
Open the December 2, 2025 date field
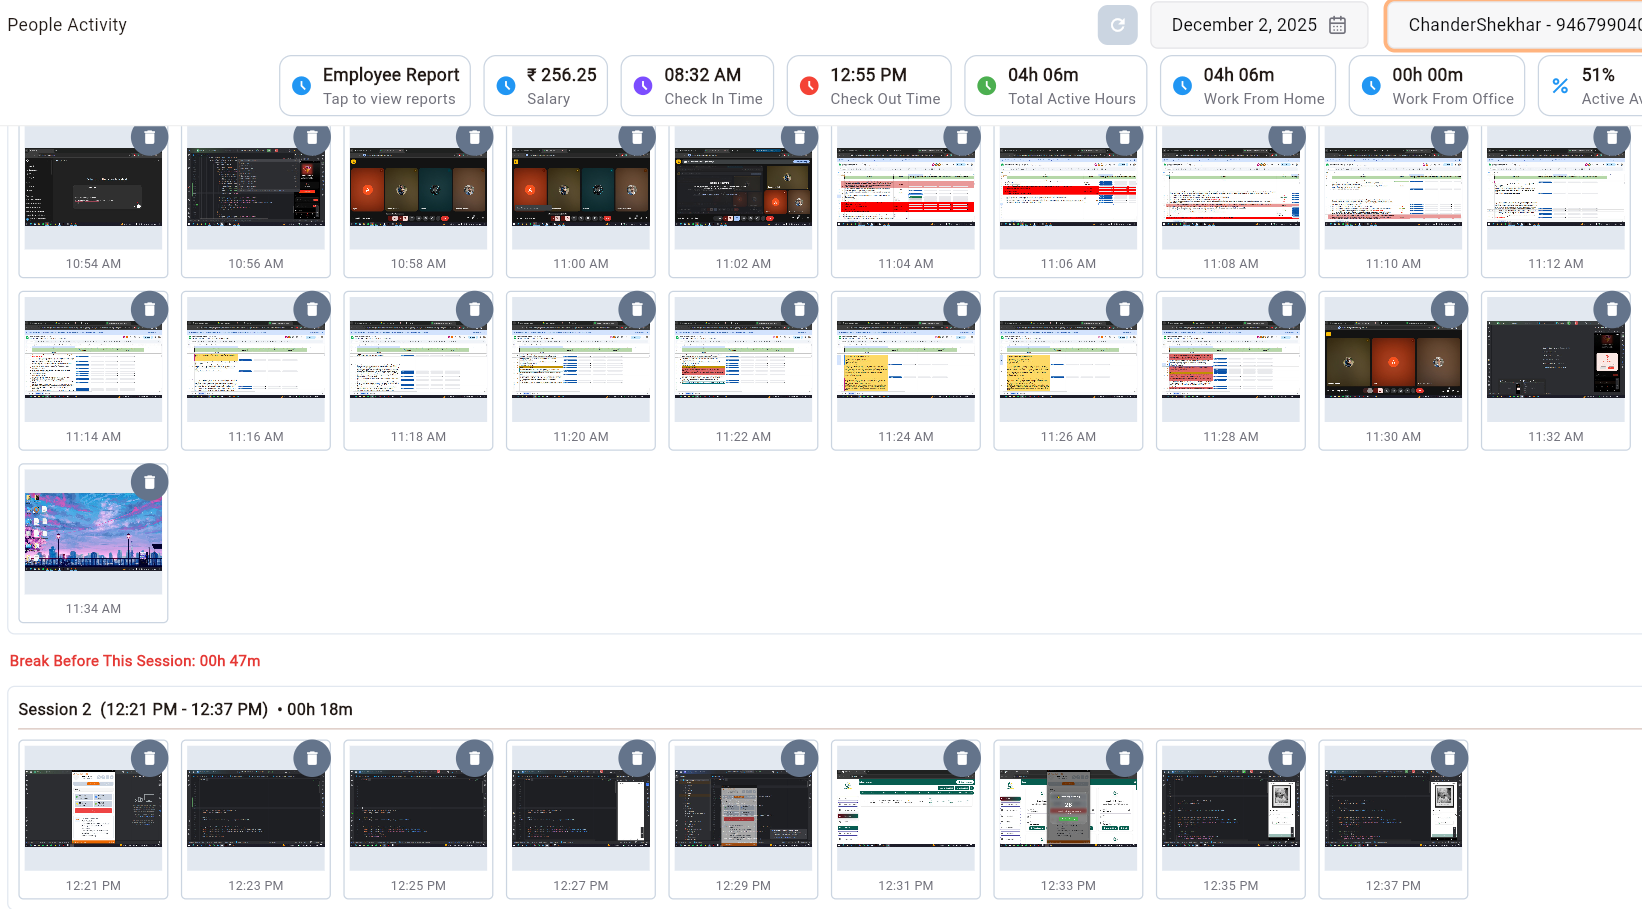tap(1243, 25)
